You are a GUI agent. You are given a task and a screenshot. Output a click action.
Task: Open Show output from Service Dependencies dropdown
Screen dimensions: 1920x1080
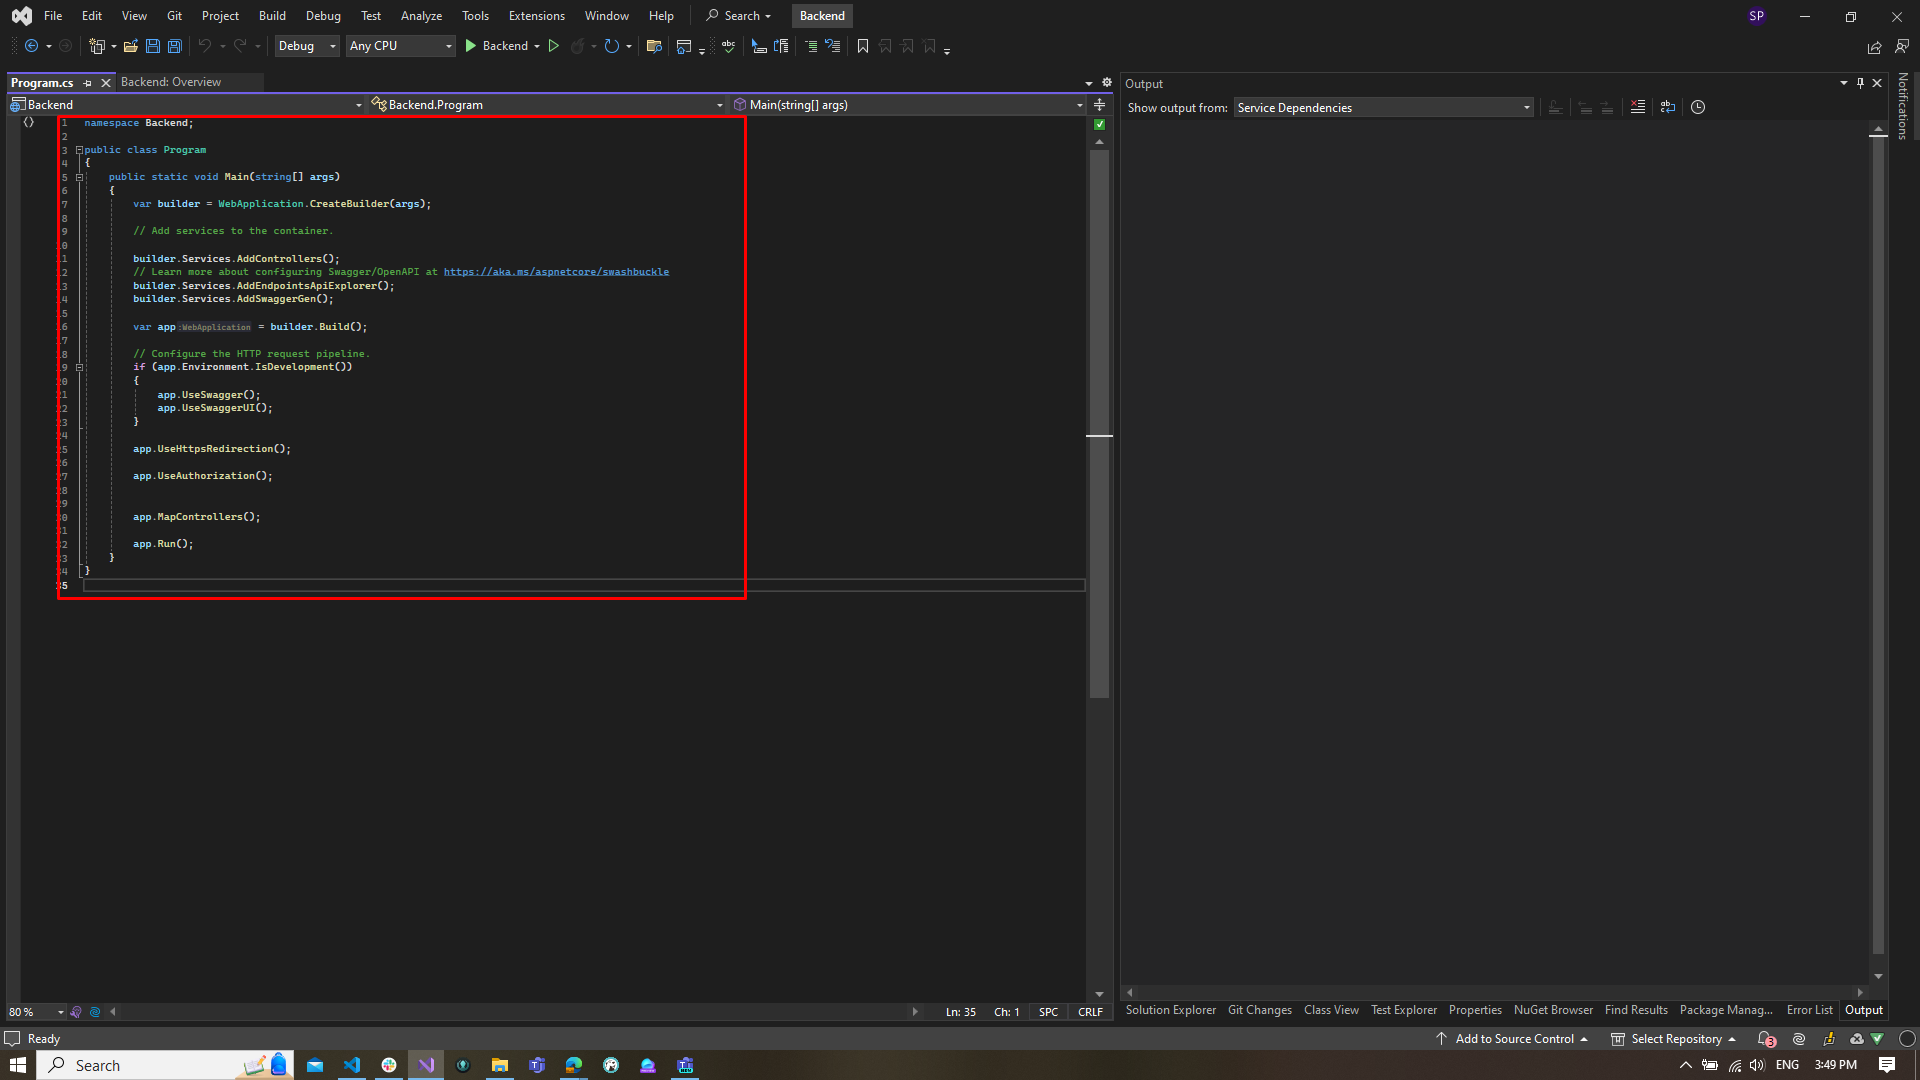coord(1383,108)
